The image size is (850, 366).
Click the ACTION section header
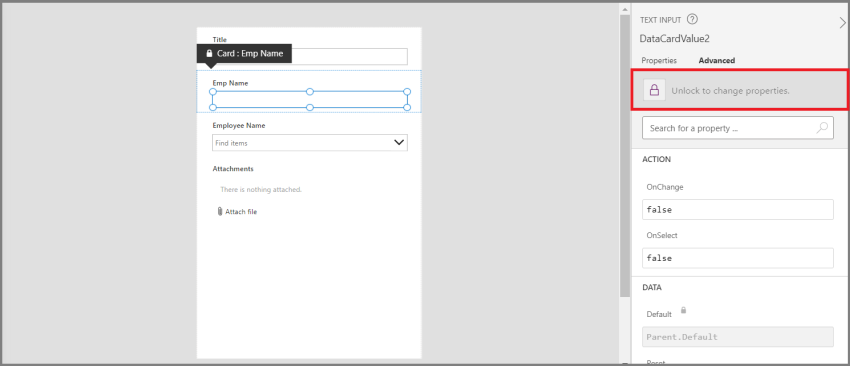tap(656, 159)
